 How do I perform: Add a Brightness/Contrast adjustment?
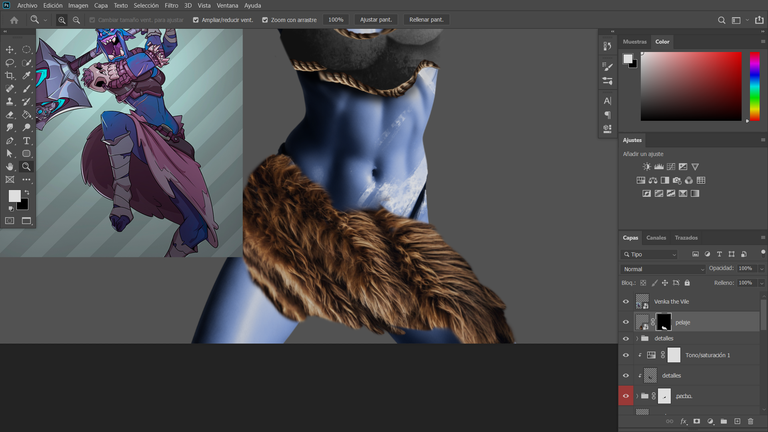point(647,167)
